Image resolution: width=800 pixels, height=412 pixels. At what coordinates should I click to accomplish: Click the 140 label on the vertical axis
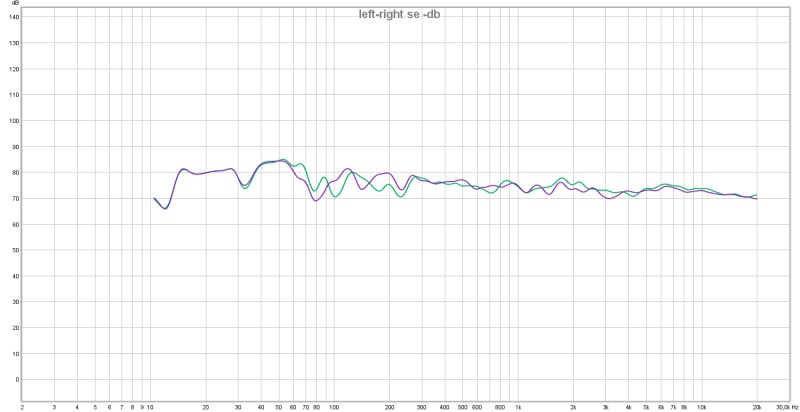[14, 17]
